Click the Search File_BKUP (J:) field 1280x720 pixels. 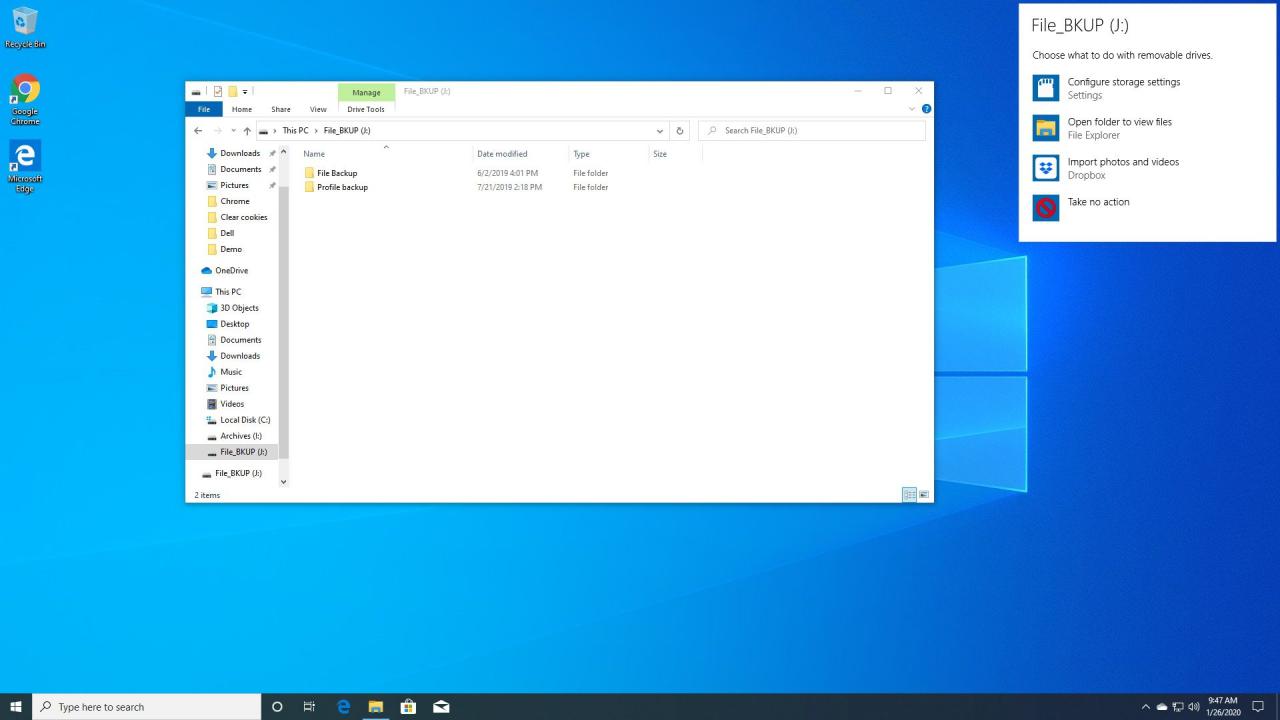pyautogui.click(x=811, y=131)
